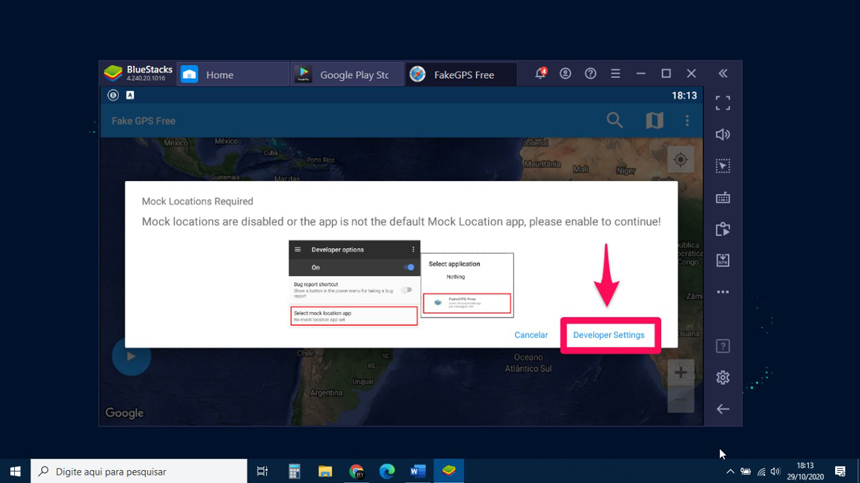Open keyboard controls in the sidebar
The height and width of the screenshot is (483, 860).
pos(723,198)
